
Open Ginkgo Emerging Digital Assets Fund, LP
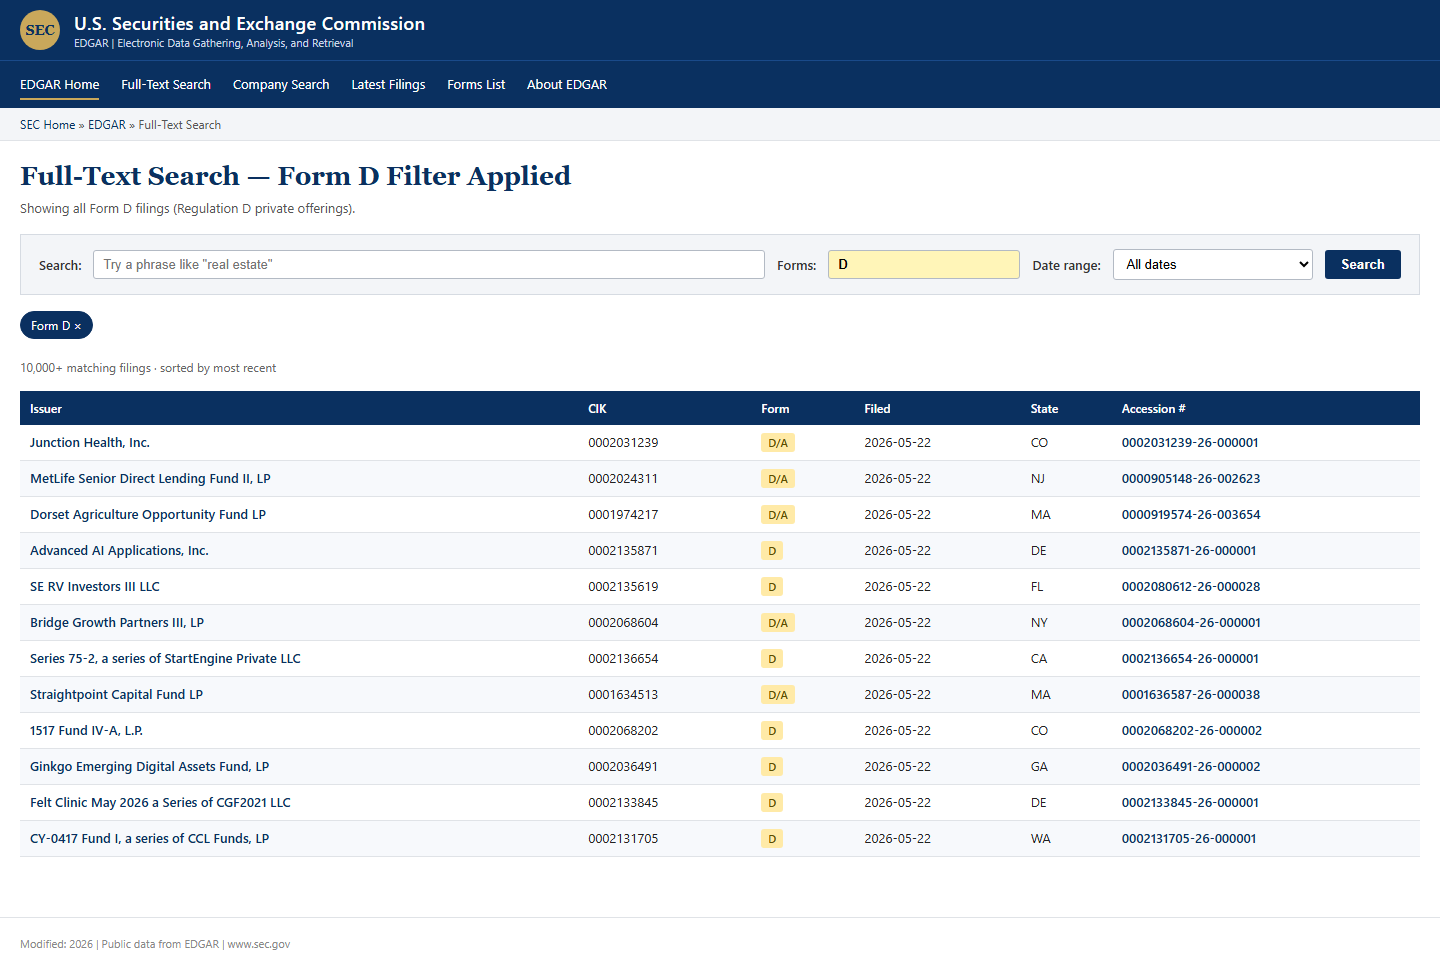(x=149, y=767)
